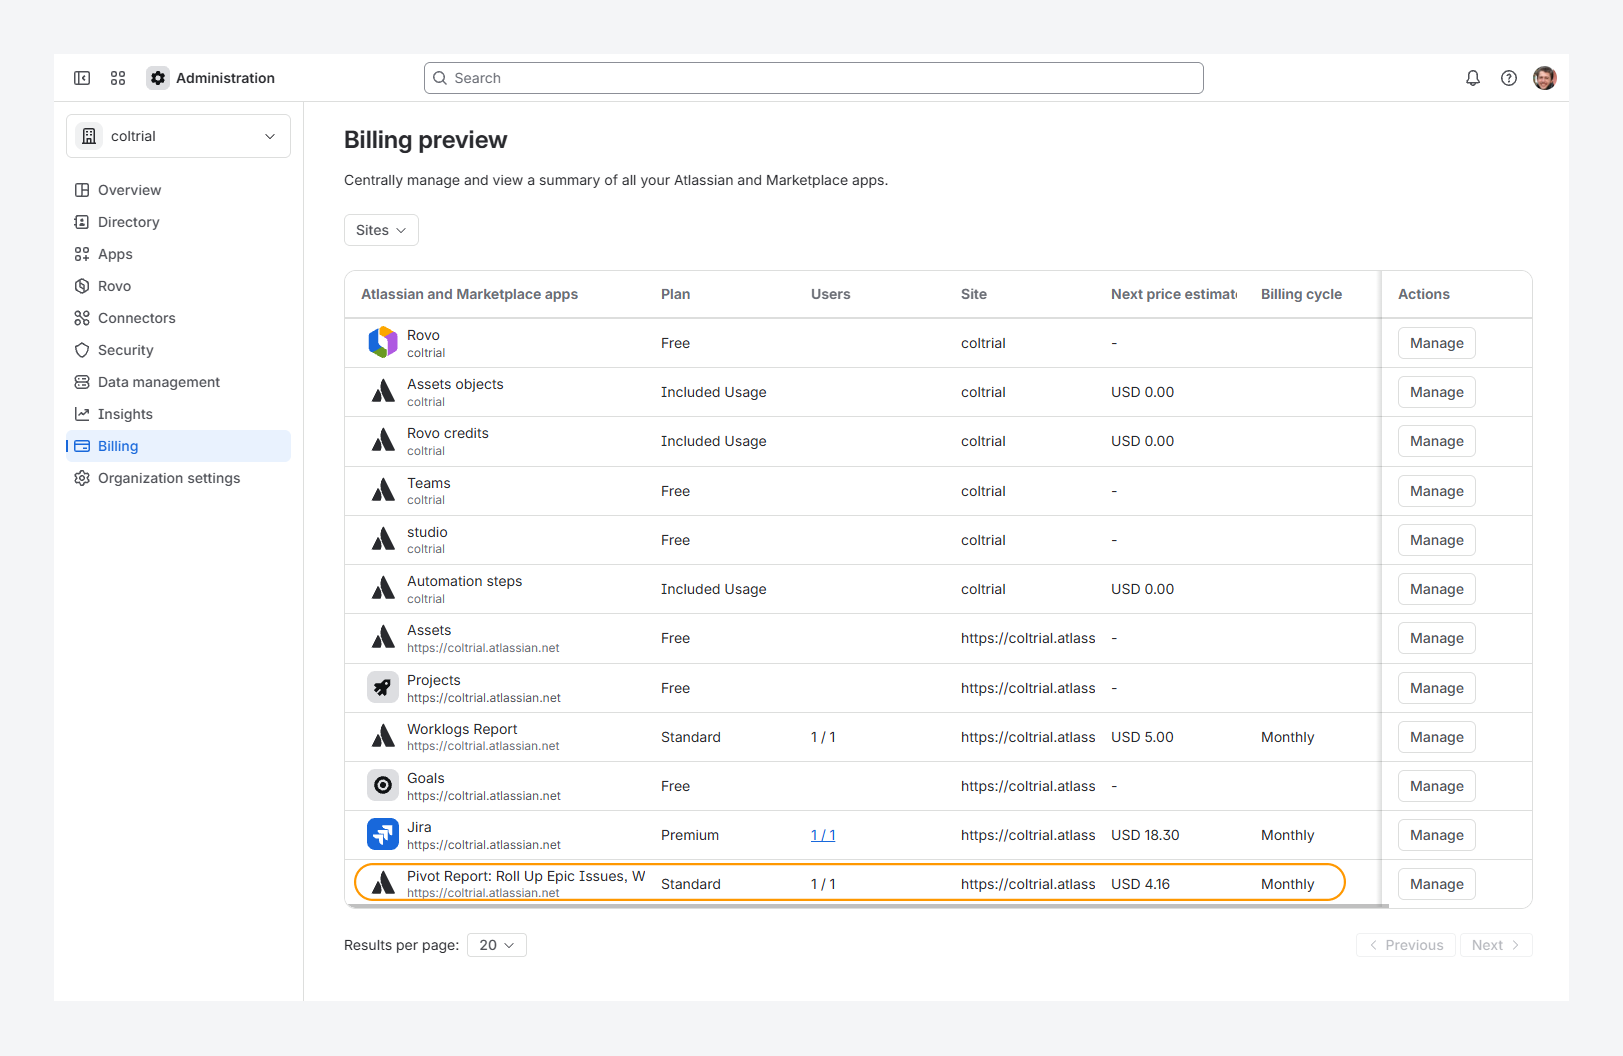Open Security in sidebar
The image size is (1623, 1056).
pos(178,350)
